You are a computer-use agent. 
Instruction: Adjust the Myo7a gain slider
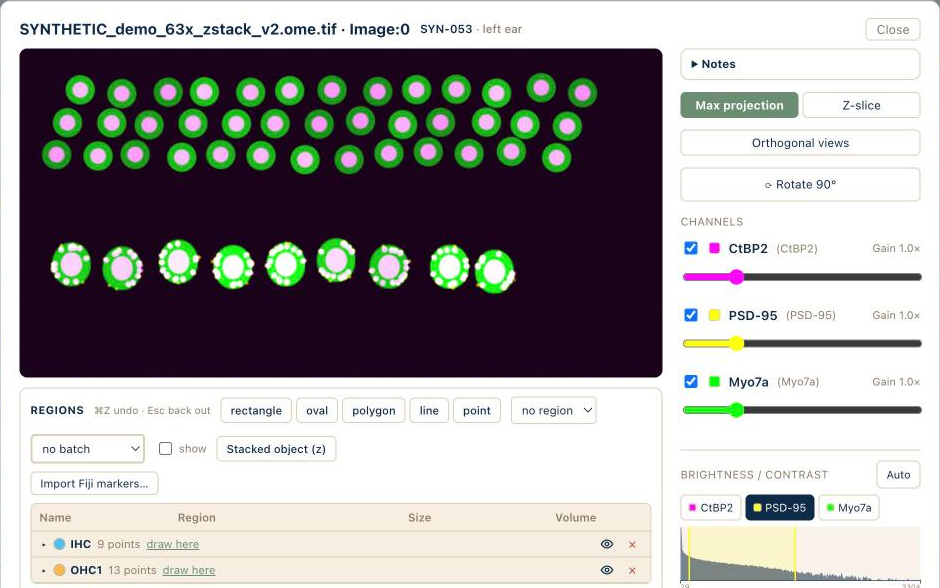click(x=802, y=410)
